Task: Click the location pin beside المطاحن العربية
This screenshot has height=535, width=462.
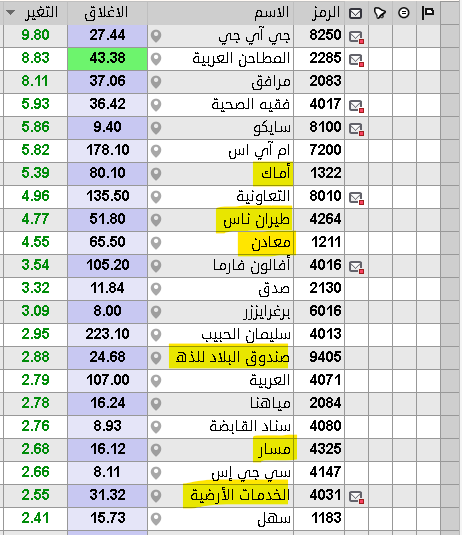Action: click(x=156, y=59)
